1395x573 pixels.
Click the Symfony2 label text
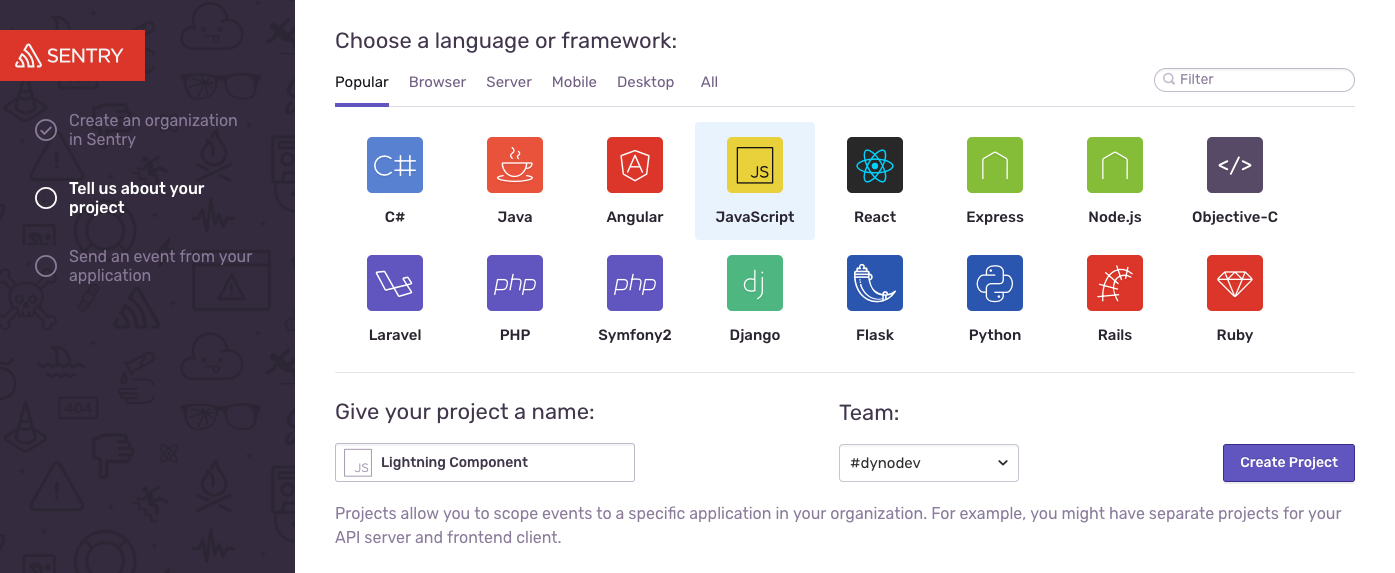635,335
